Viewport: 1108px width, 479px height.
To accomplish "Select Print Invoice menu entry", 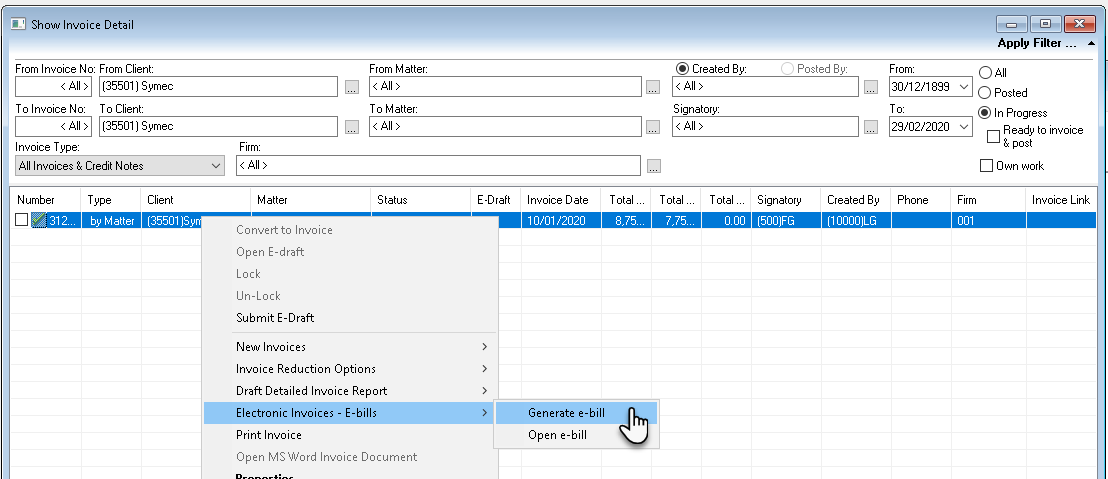I will (x=350, y=435).
